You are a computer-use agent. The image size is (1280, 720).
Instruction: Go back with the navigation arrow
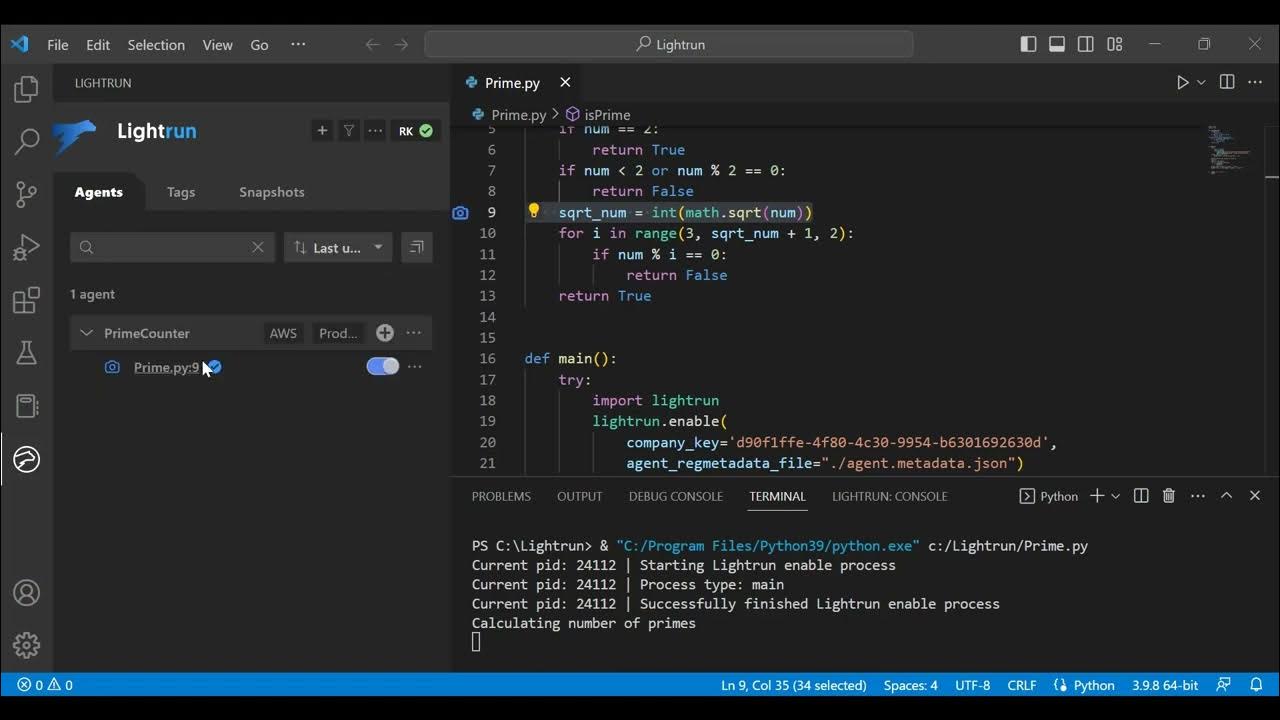(x=372, y=45)
